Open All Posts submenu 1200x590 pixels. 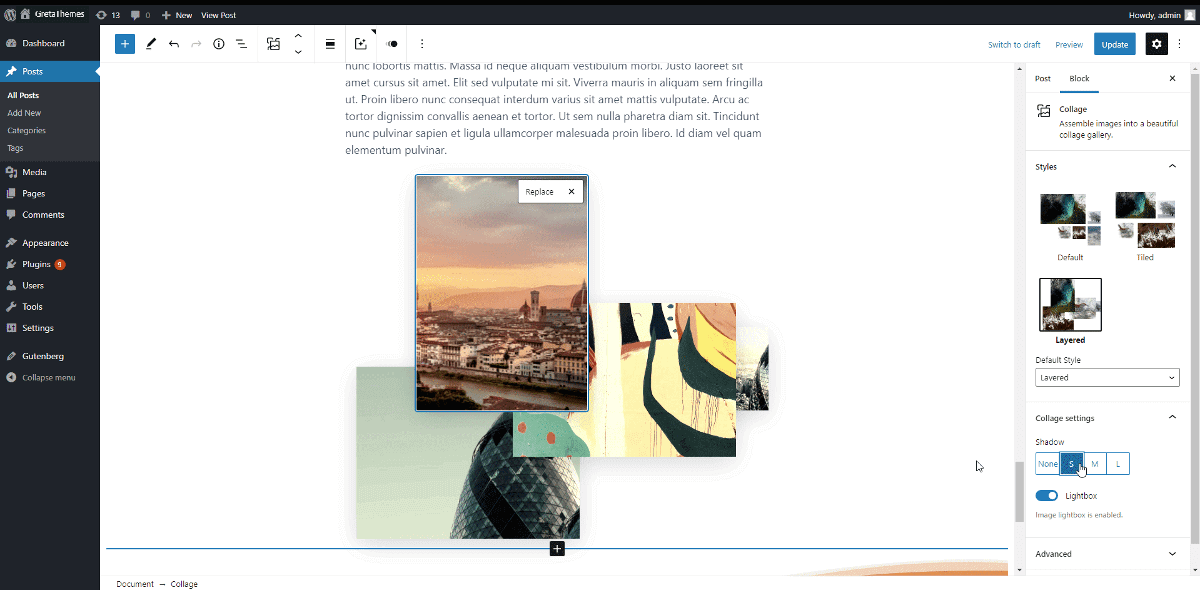click(x=23, y=95)
